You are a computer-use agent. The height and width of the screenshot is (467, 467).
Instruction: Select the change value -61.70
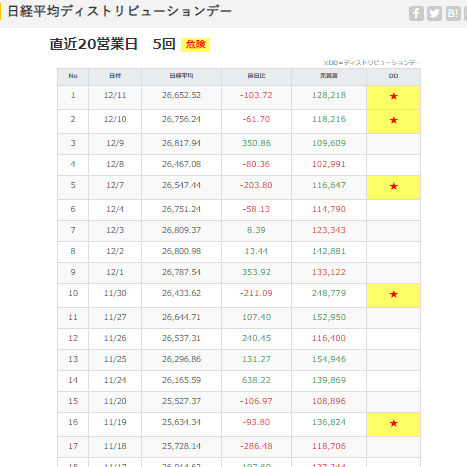256,119
